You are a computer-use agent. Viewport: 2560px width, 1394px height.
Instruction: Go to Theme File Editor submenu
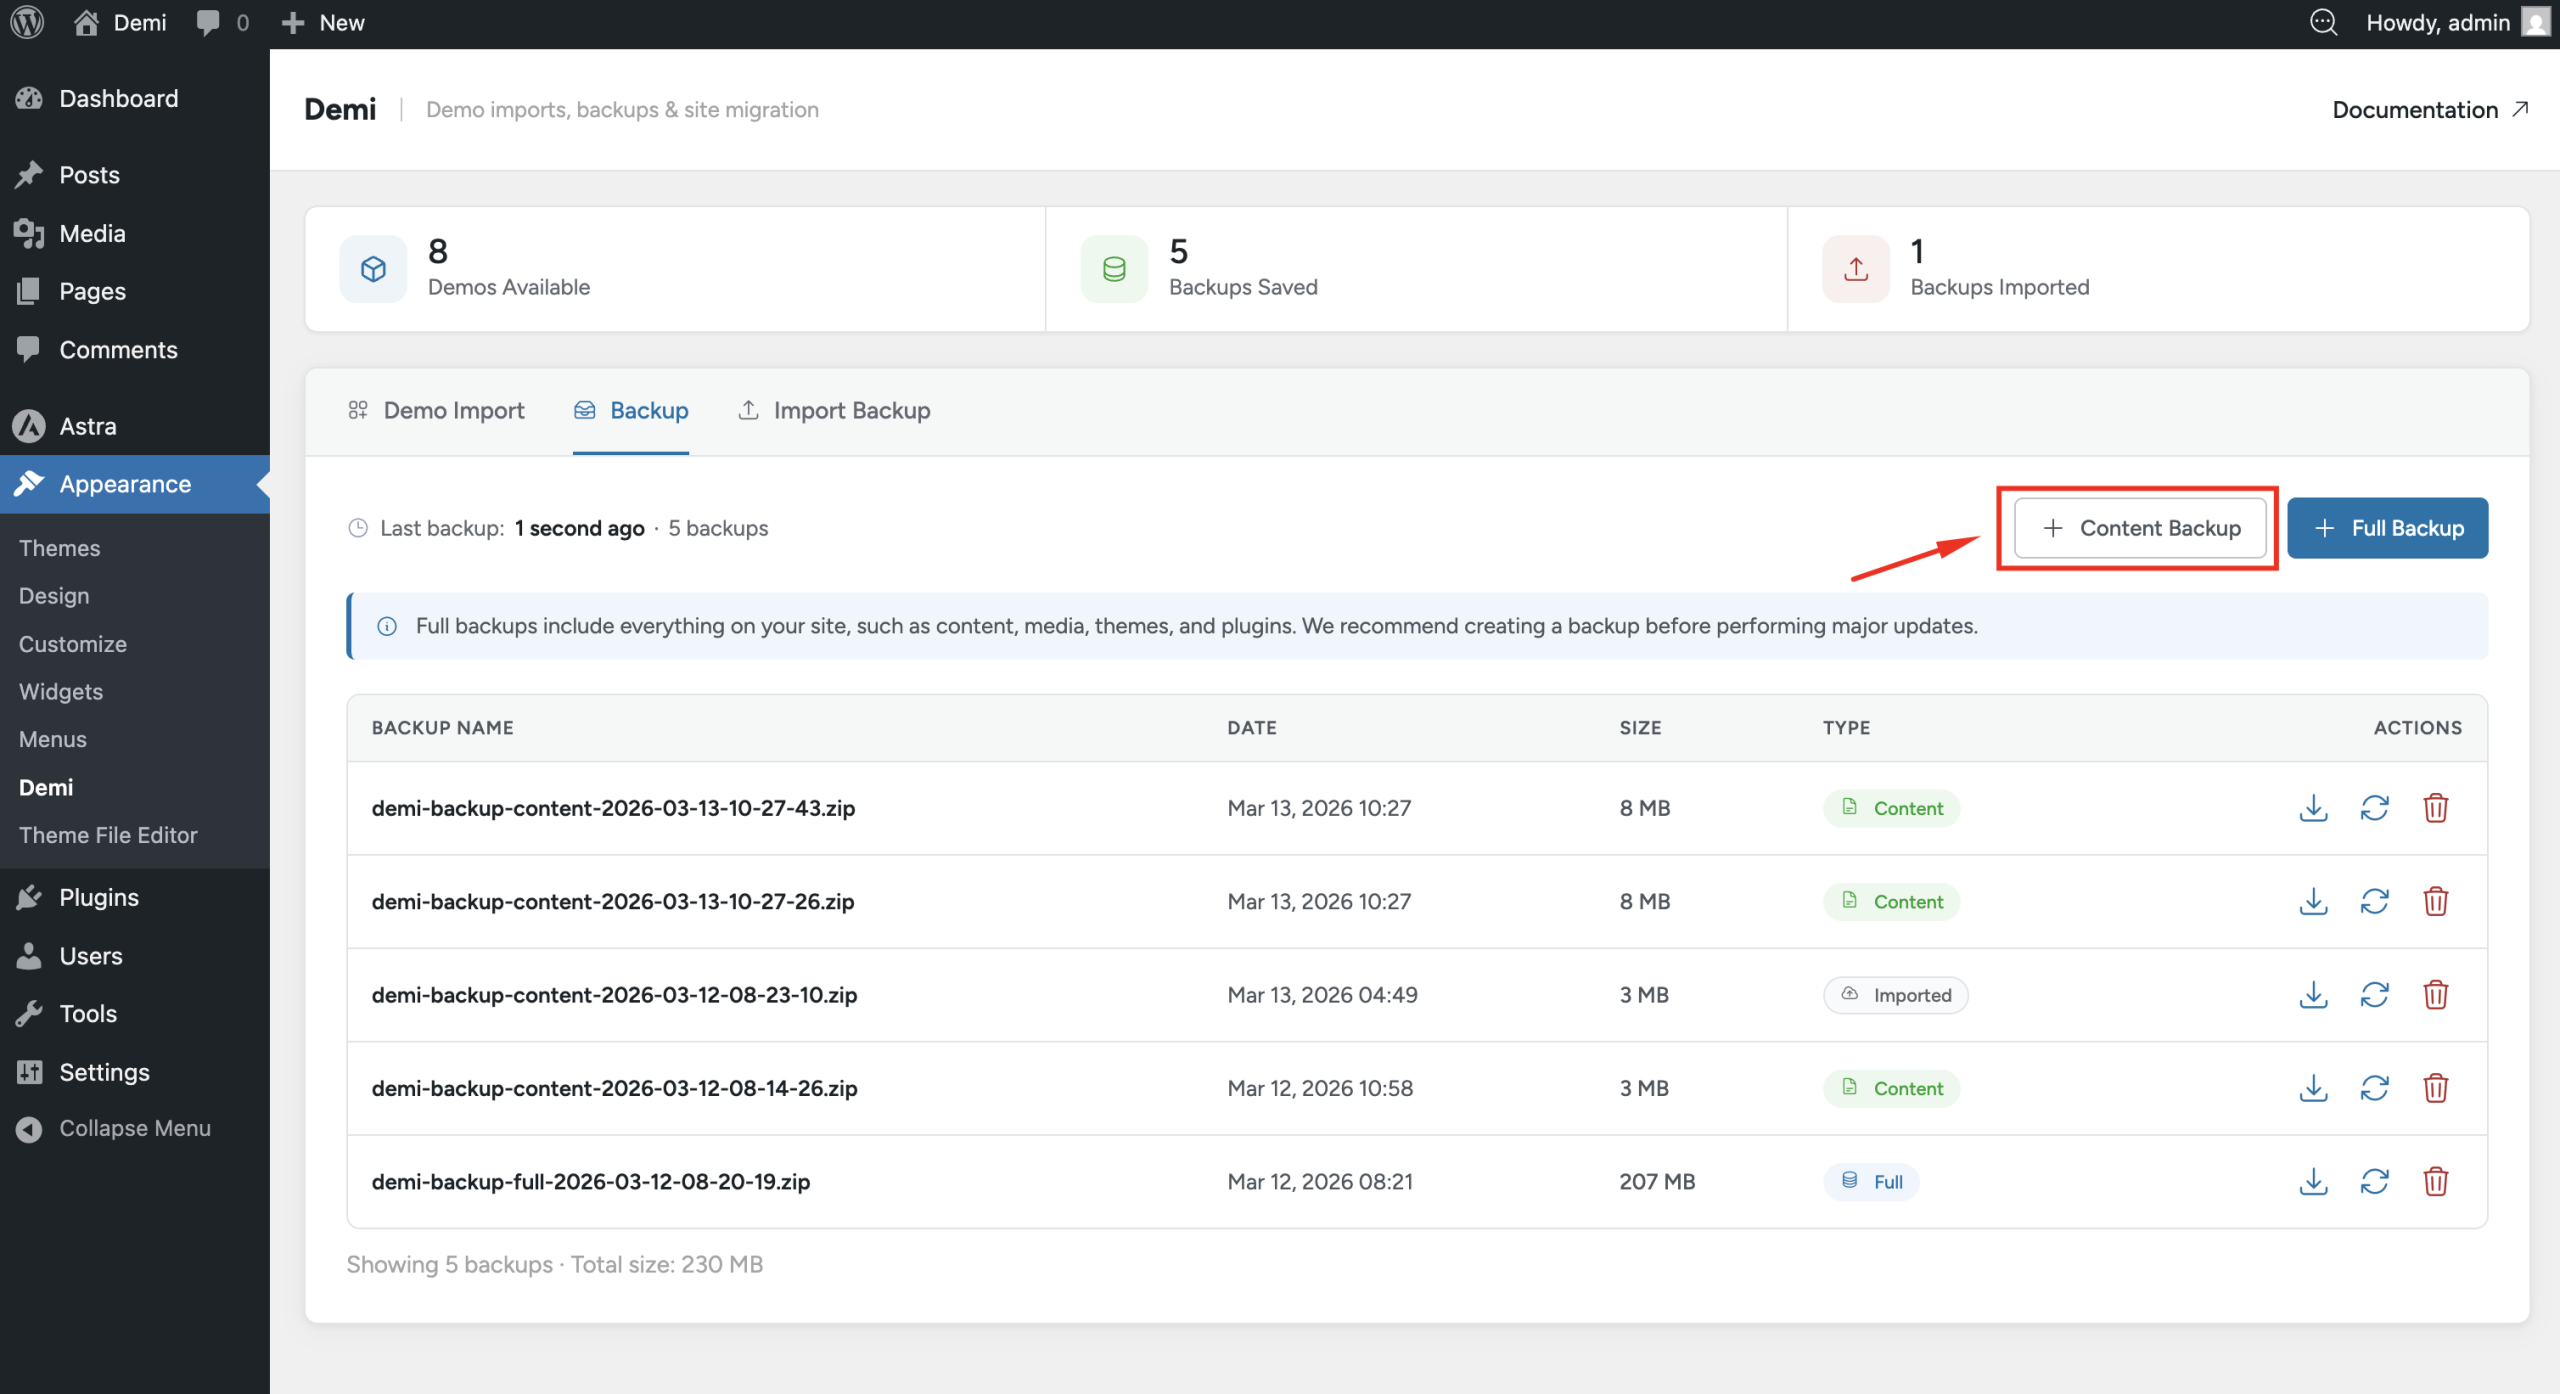tap(108, 835)
